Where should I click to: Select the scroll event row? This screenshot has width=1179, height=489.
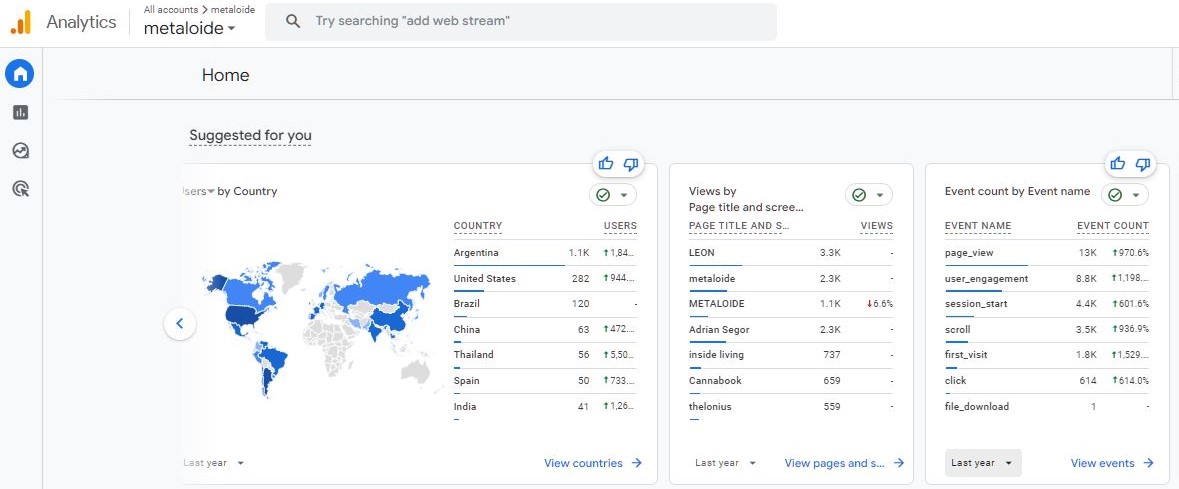(1047, 330)
